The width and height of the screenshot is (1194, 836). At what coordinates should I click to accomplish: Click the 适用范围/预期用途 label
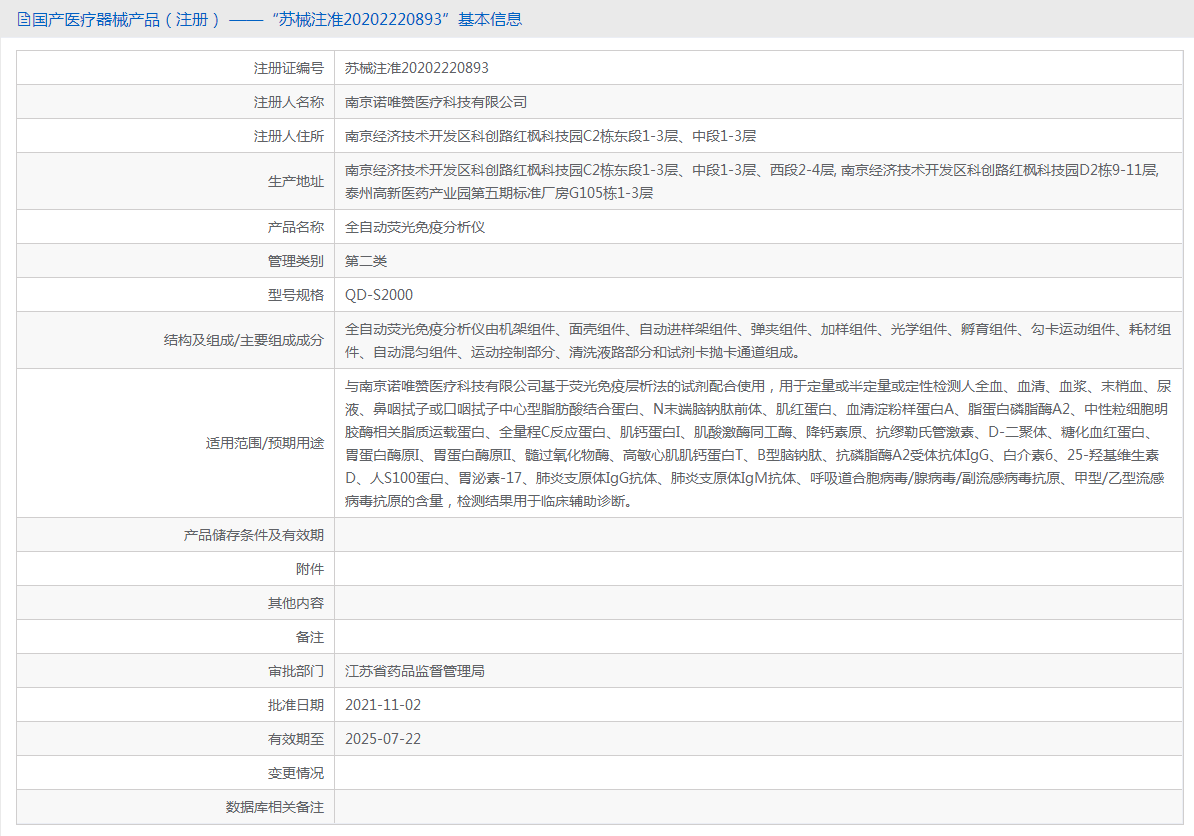tap(264, 443)
